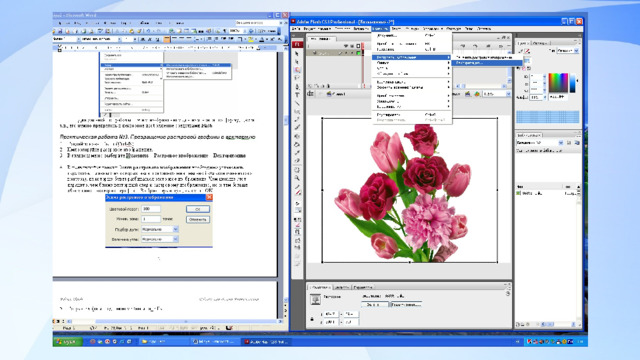Switch to Adobe Flash via its taskbar button
This screenshot has width=640, height=360.
pos(266,341)
